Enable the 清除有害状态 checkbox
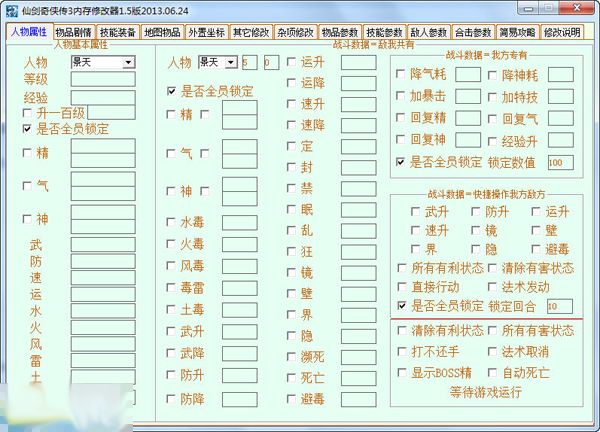 tap(492, 268)
